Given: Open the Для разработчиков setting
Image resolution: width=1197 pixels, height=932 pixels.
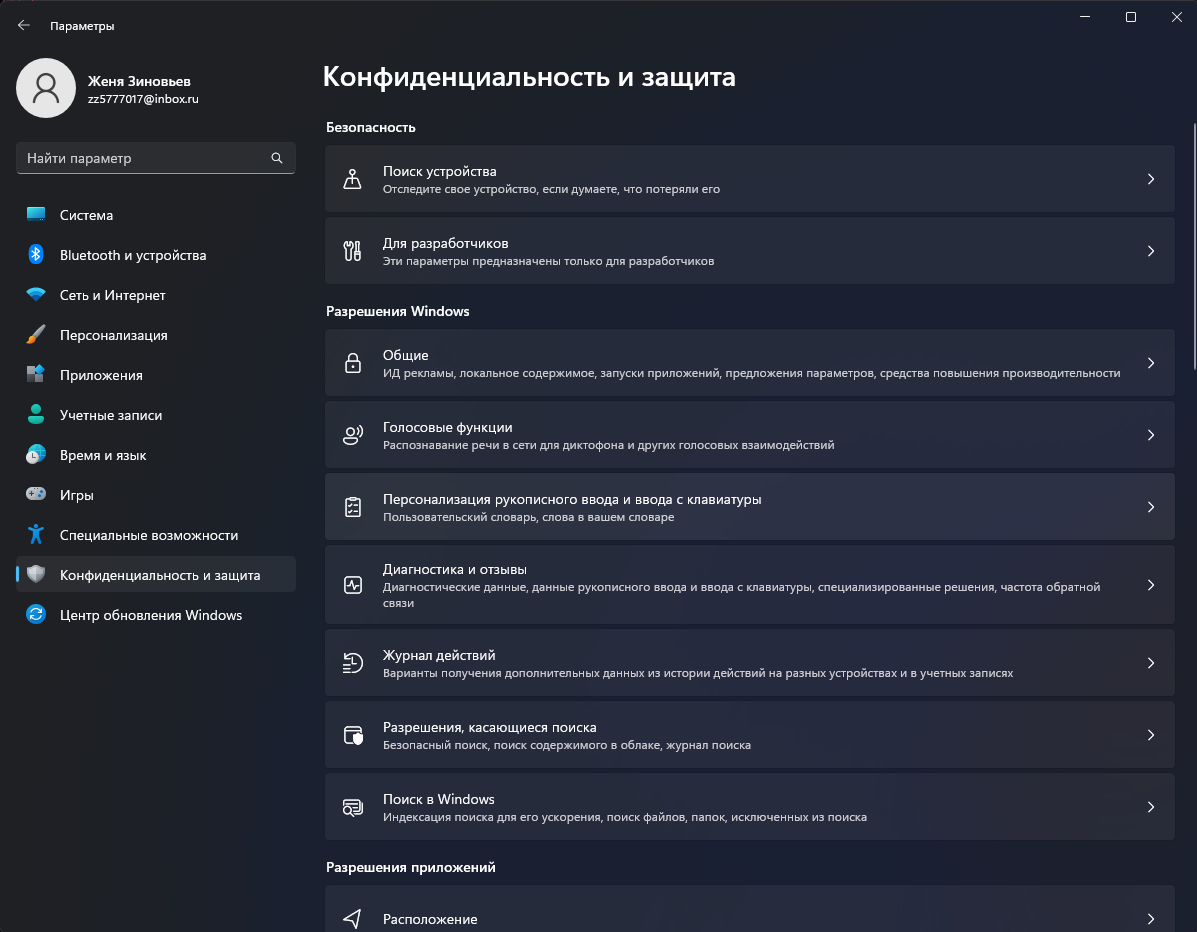Looking at the screenshot, I should [x=750, y=250].
